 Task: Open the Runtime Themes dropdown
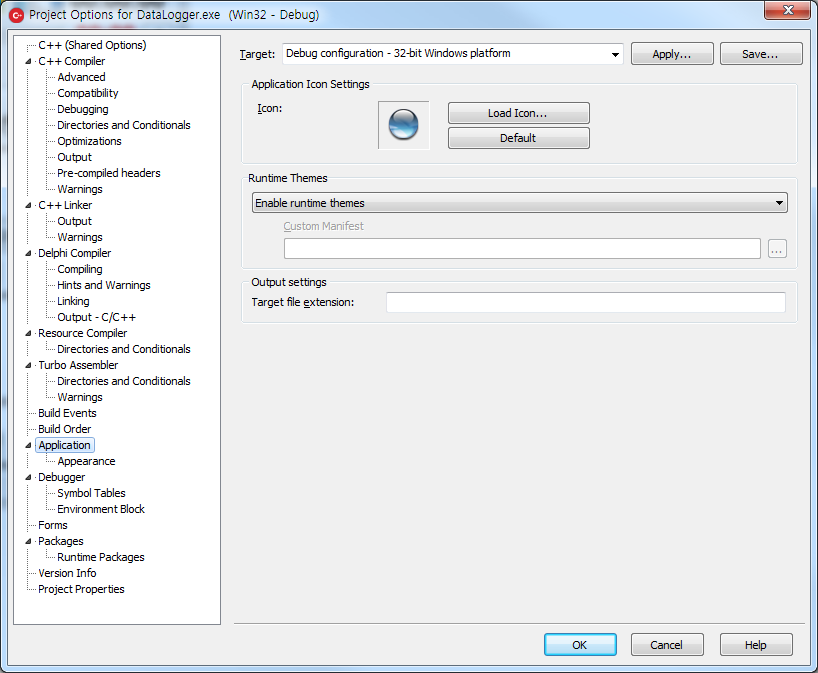519,203
